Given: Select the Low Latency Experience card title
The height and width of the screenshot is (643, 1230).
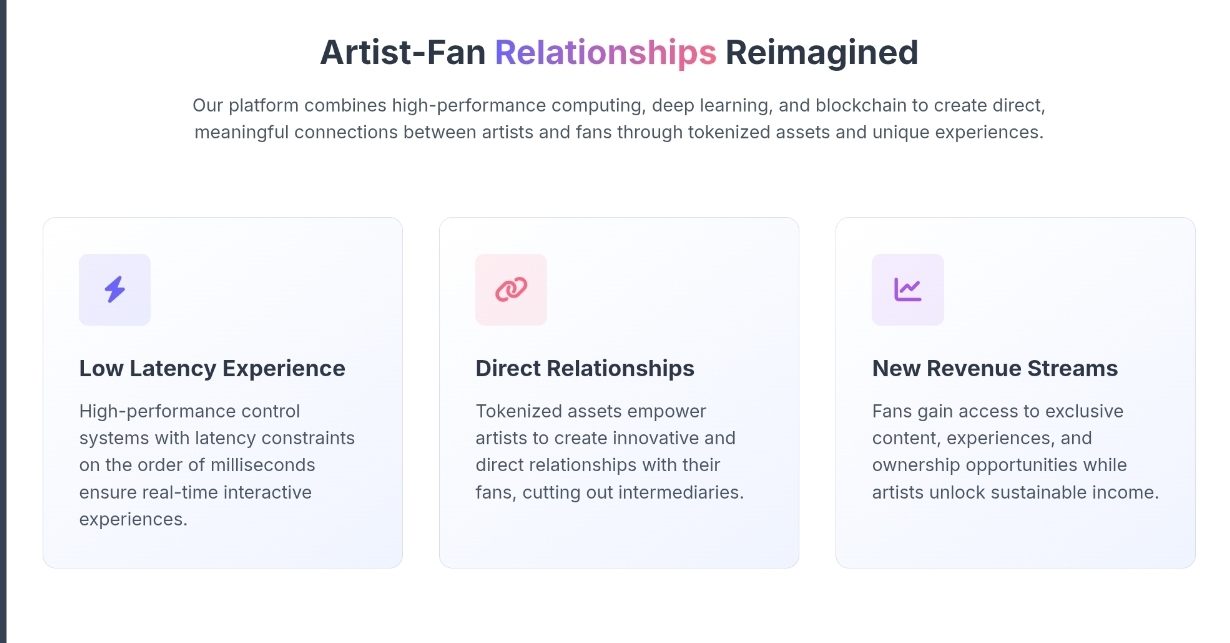Looking at the screenshot, I should coord(212,368).
